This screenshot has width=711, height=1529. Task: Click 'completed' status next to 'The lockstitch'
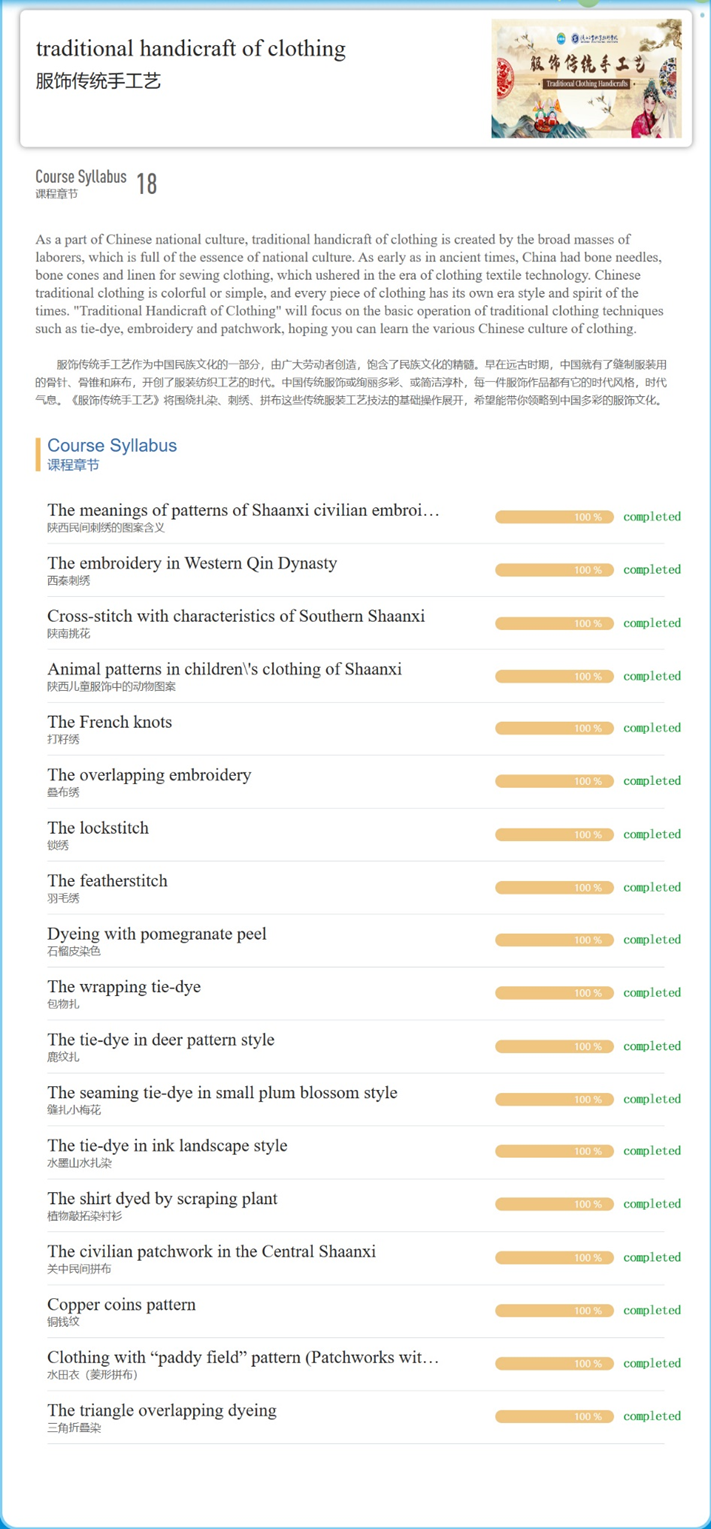(x=651, y=834)
